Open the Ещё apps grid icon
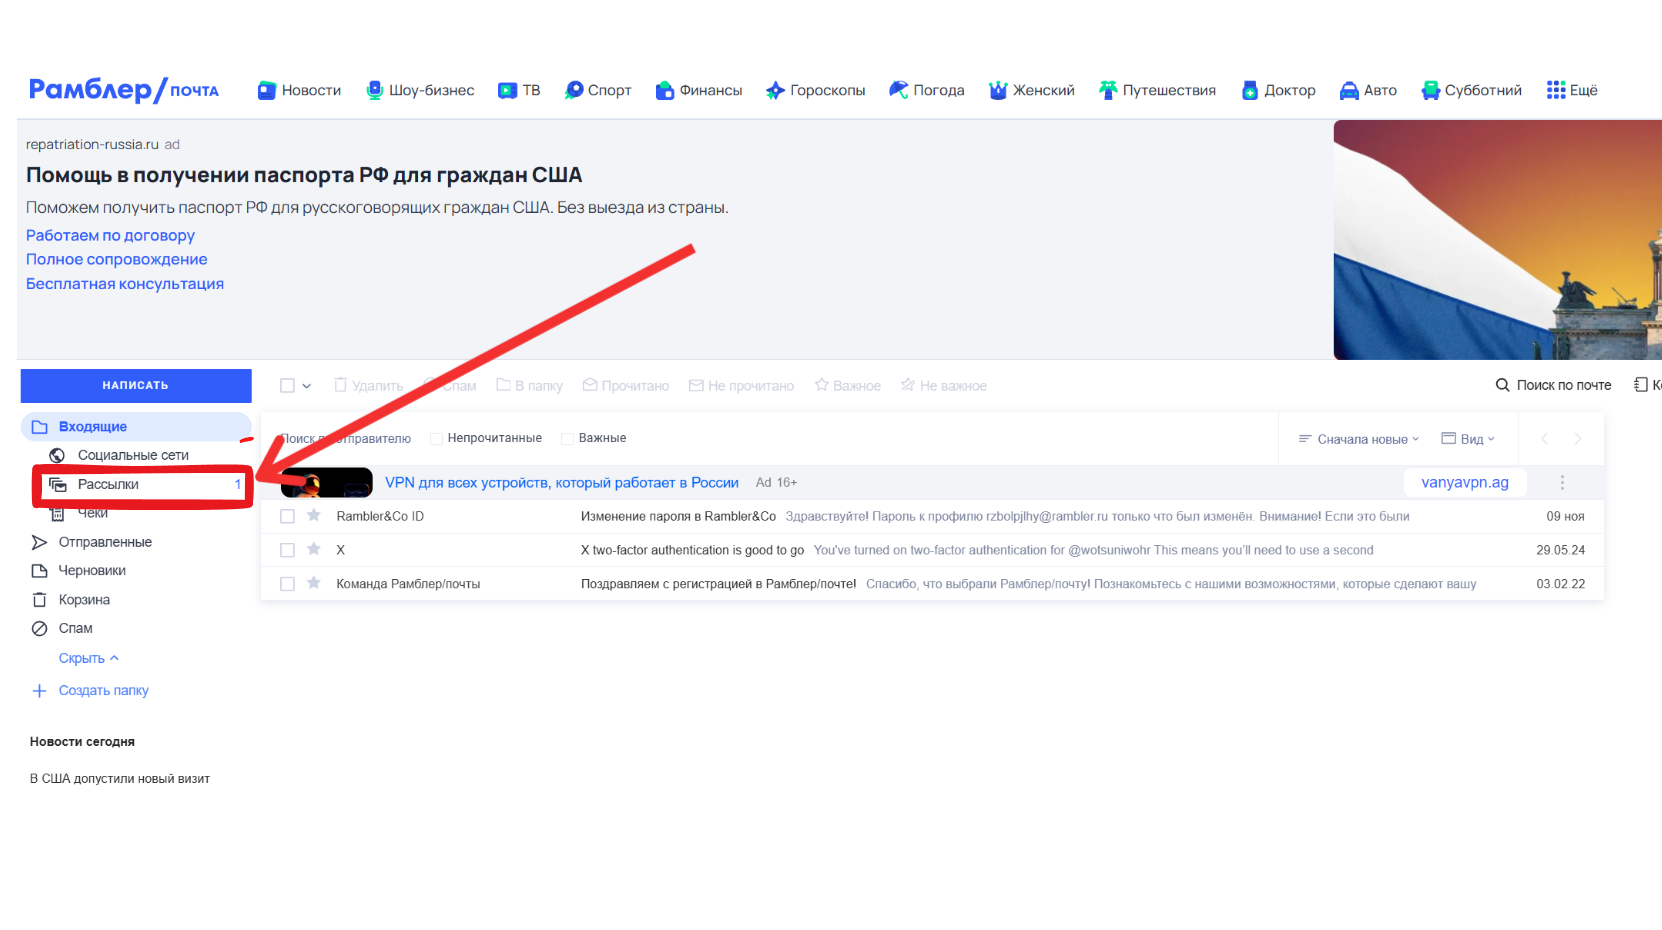The width and height of the screenshot is (1662, 930). click(1555, 90)
